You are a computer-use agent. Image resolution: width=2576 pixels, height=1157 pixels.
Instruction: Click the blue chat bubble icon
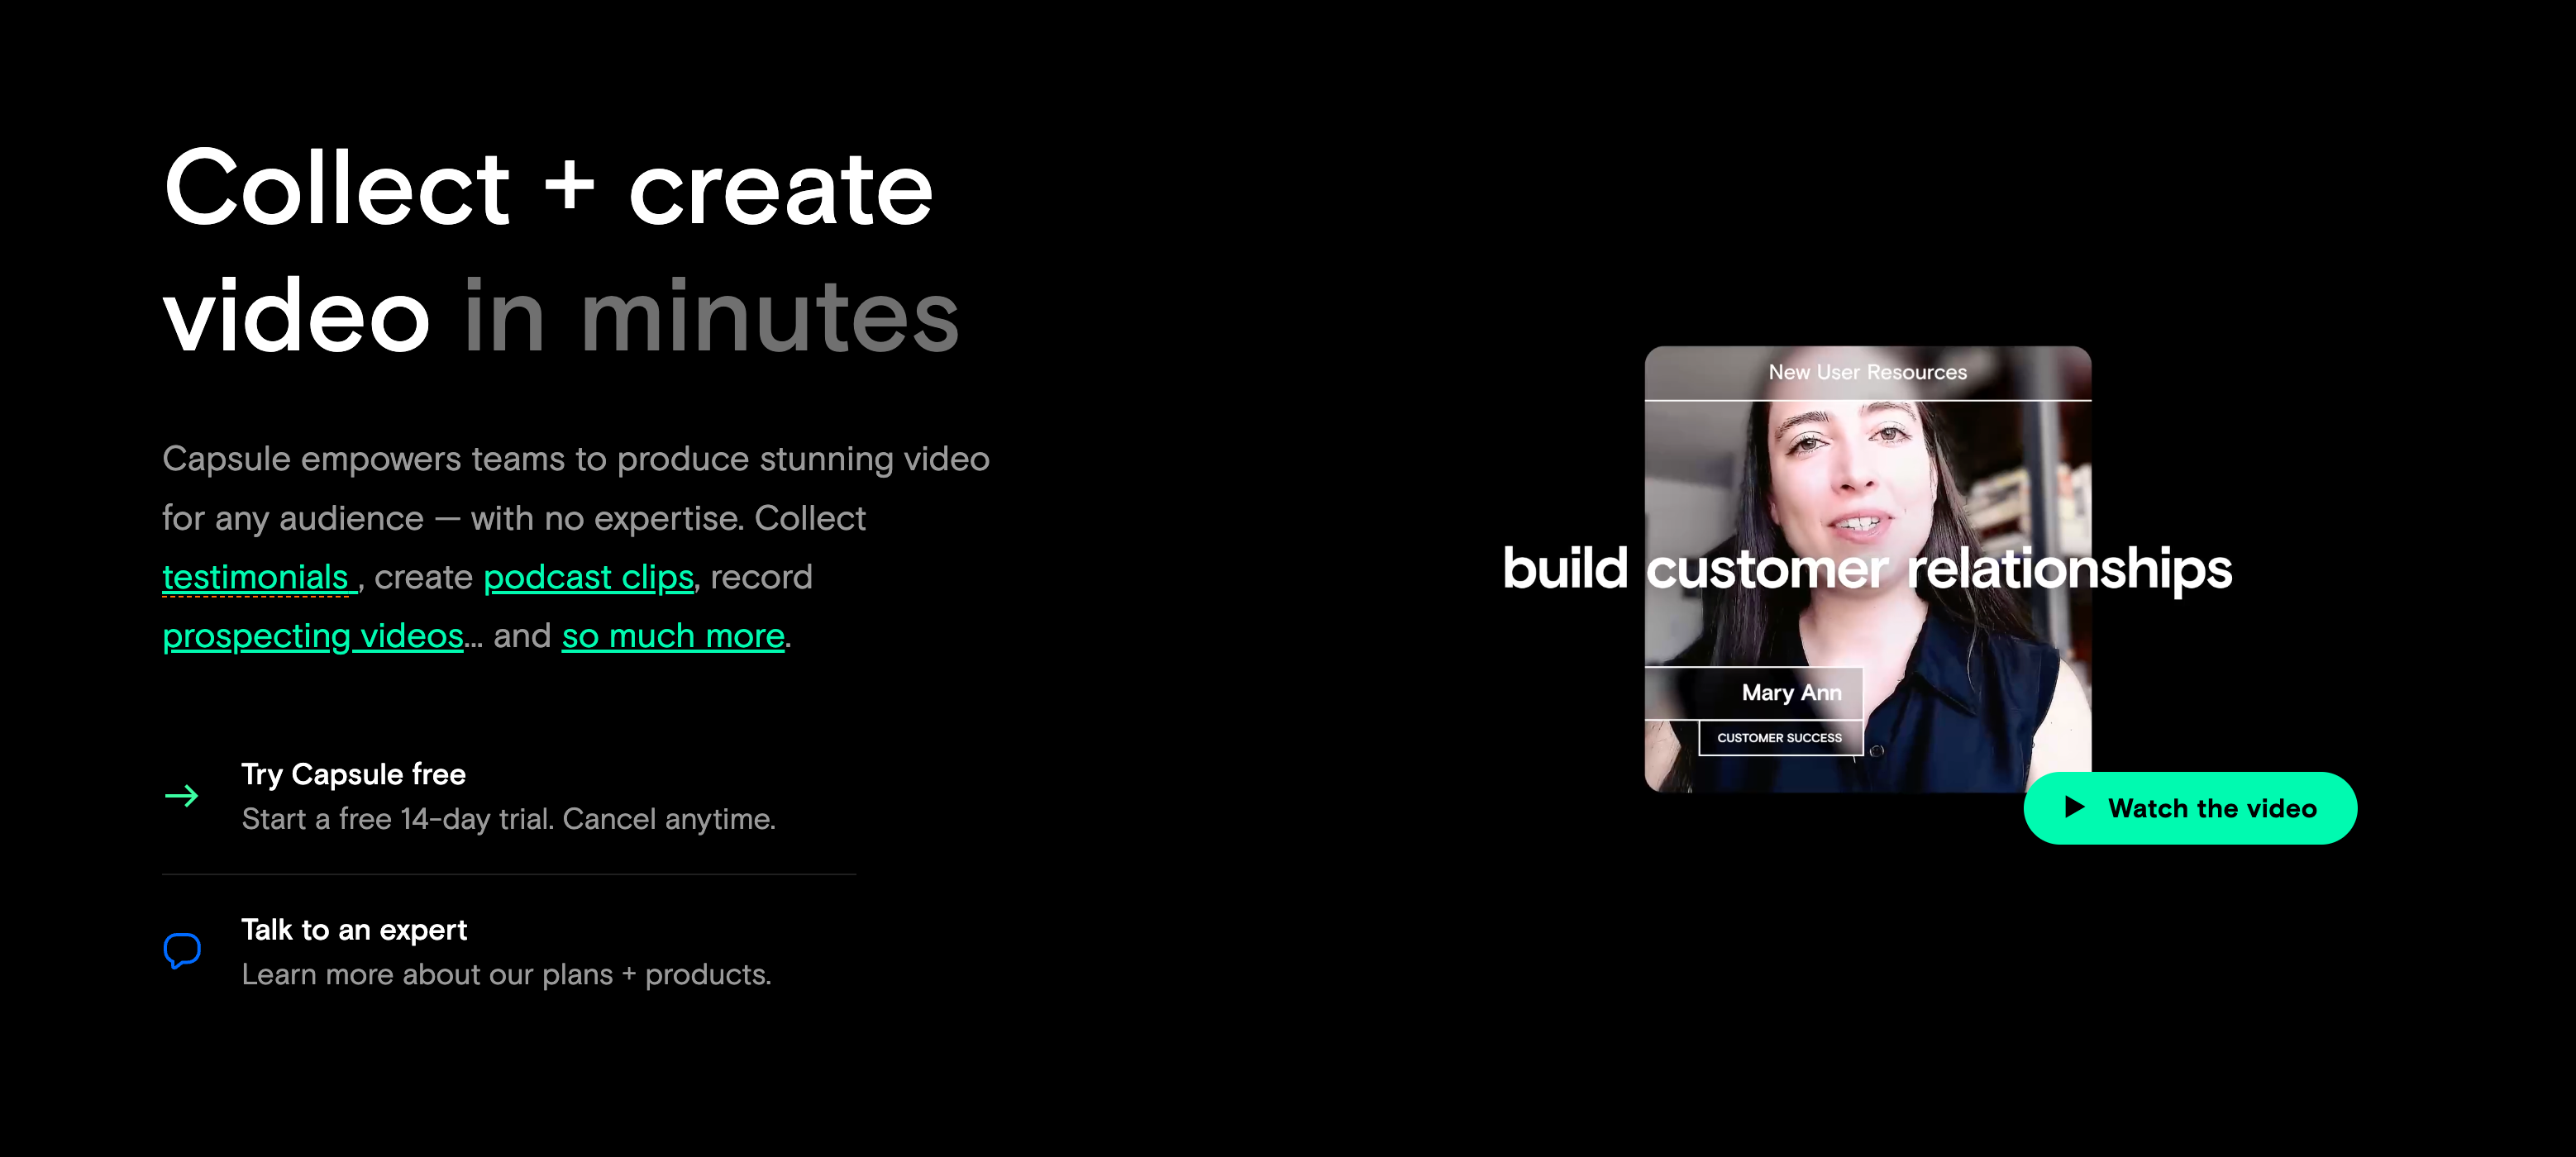pos(182,950)
